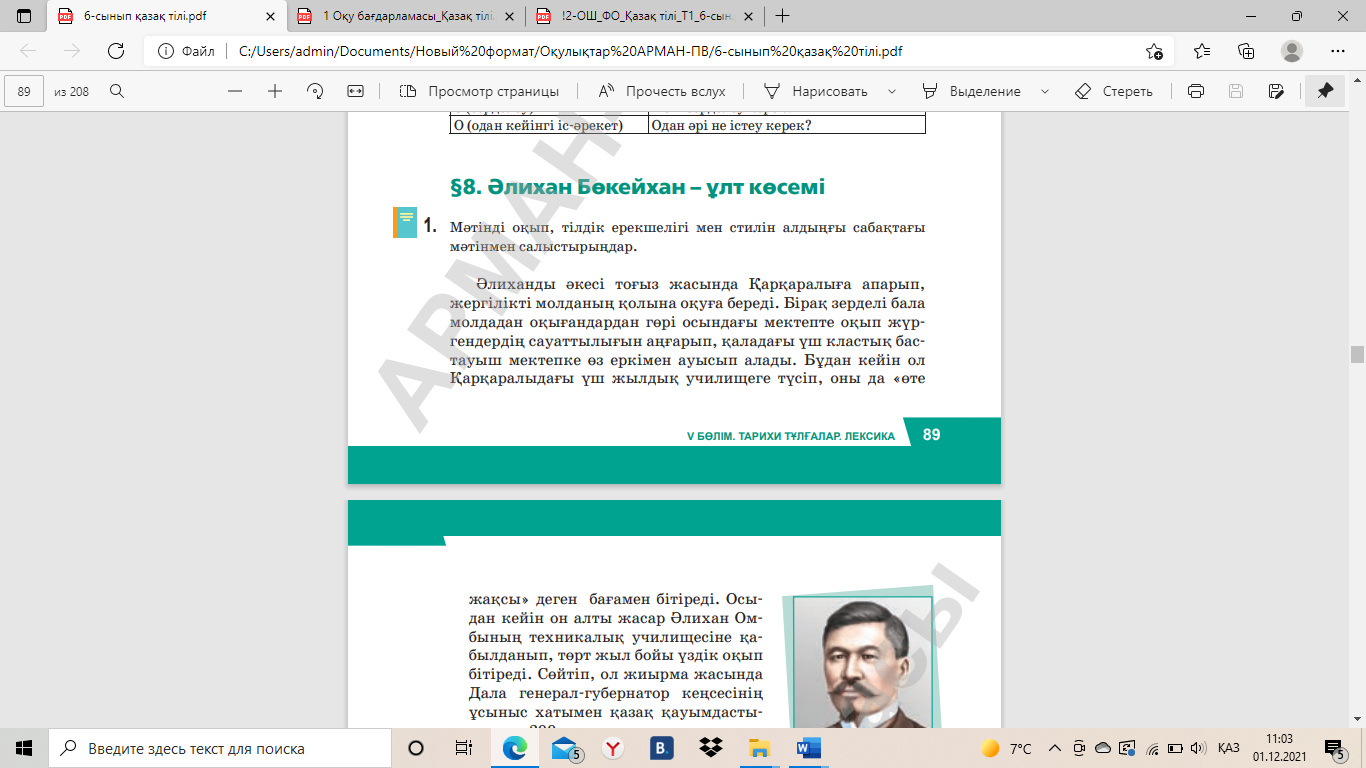Rotate the PDF page
The width and height of the screenshot is (1366, 768).
(315, 91)
